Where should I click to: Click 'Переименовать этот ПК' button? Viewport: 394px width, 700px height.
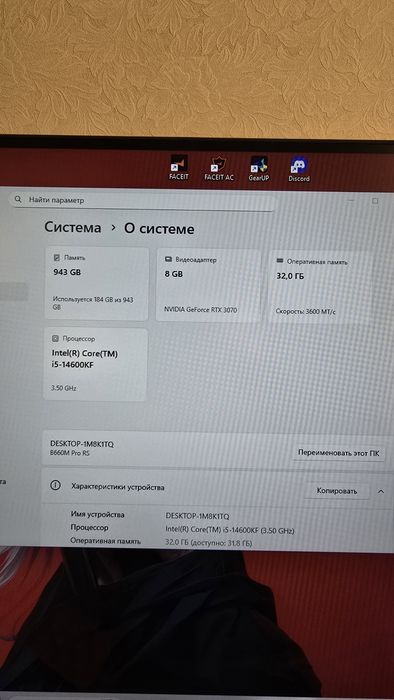(x=339, y=453)
